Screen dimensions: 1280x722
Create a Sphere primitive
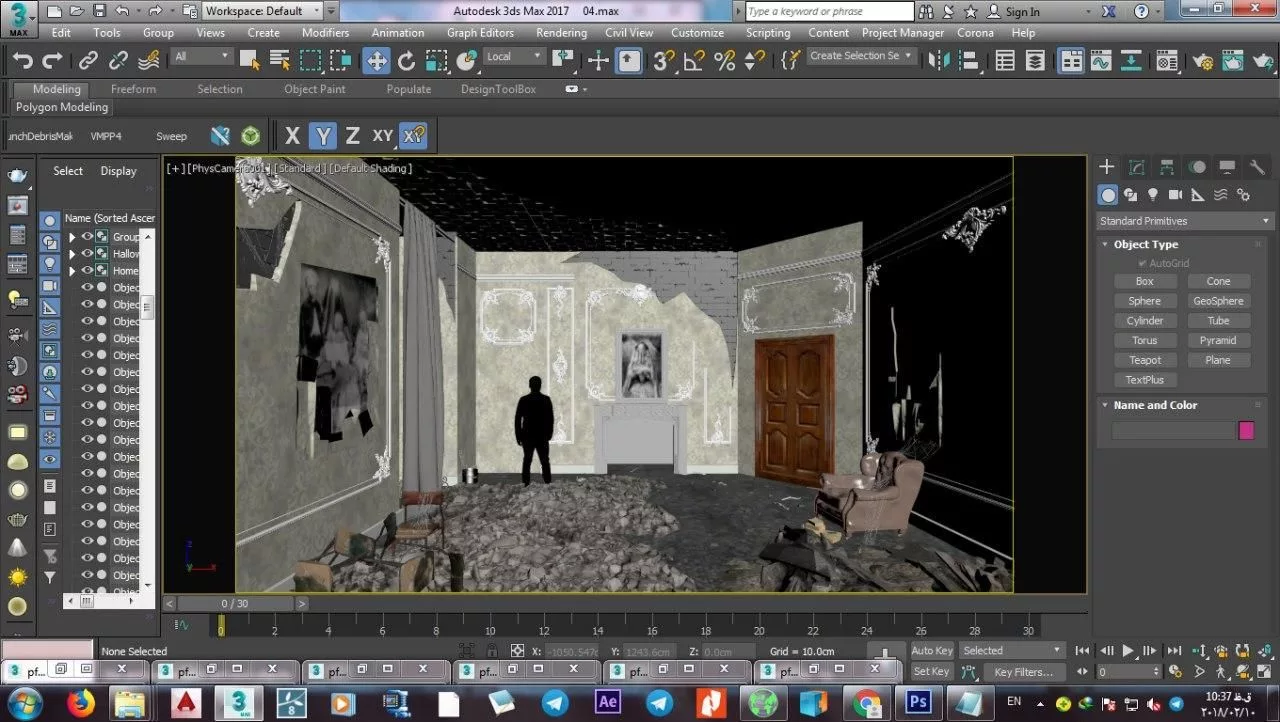coord(1144,301)
